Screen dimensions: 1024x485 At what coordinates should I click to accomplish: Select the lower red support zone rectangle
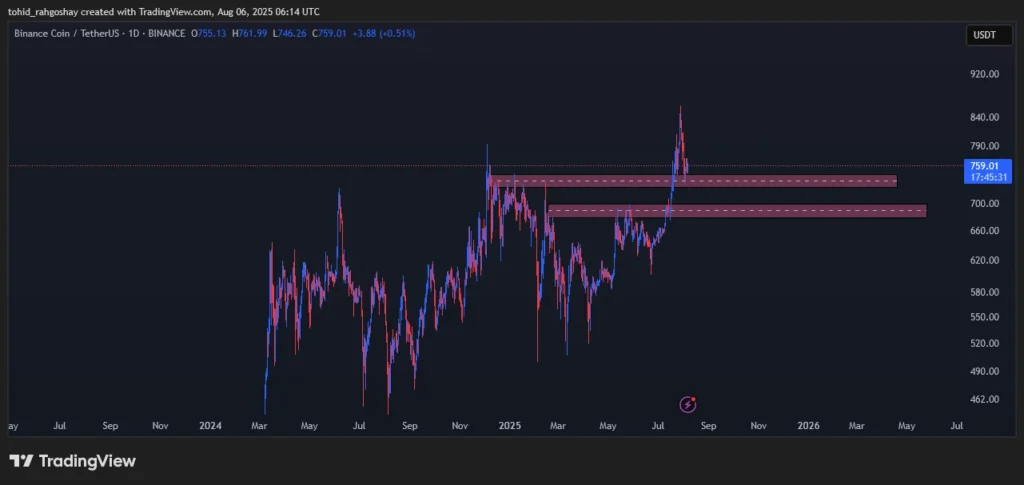tap(737, 210)
